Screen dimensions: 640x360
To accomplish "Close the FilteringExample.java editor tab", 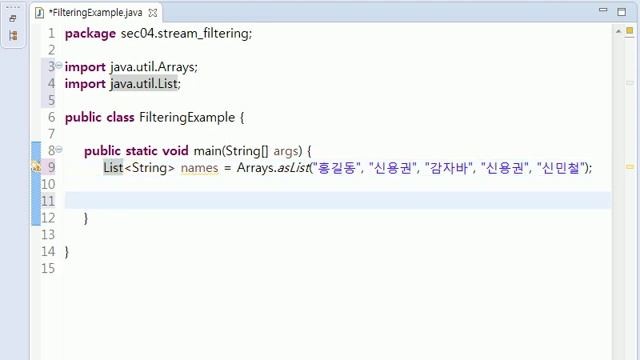I will pos(153,13).
